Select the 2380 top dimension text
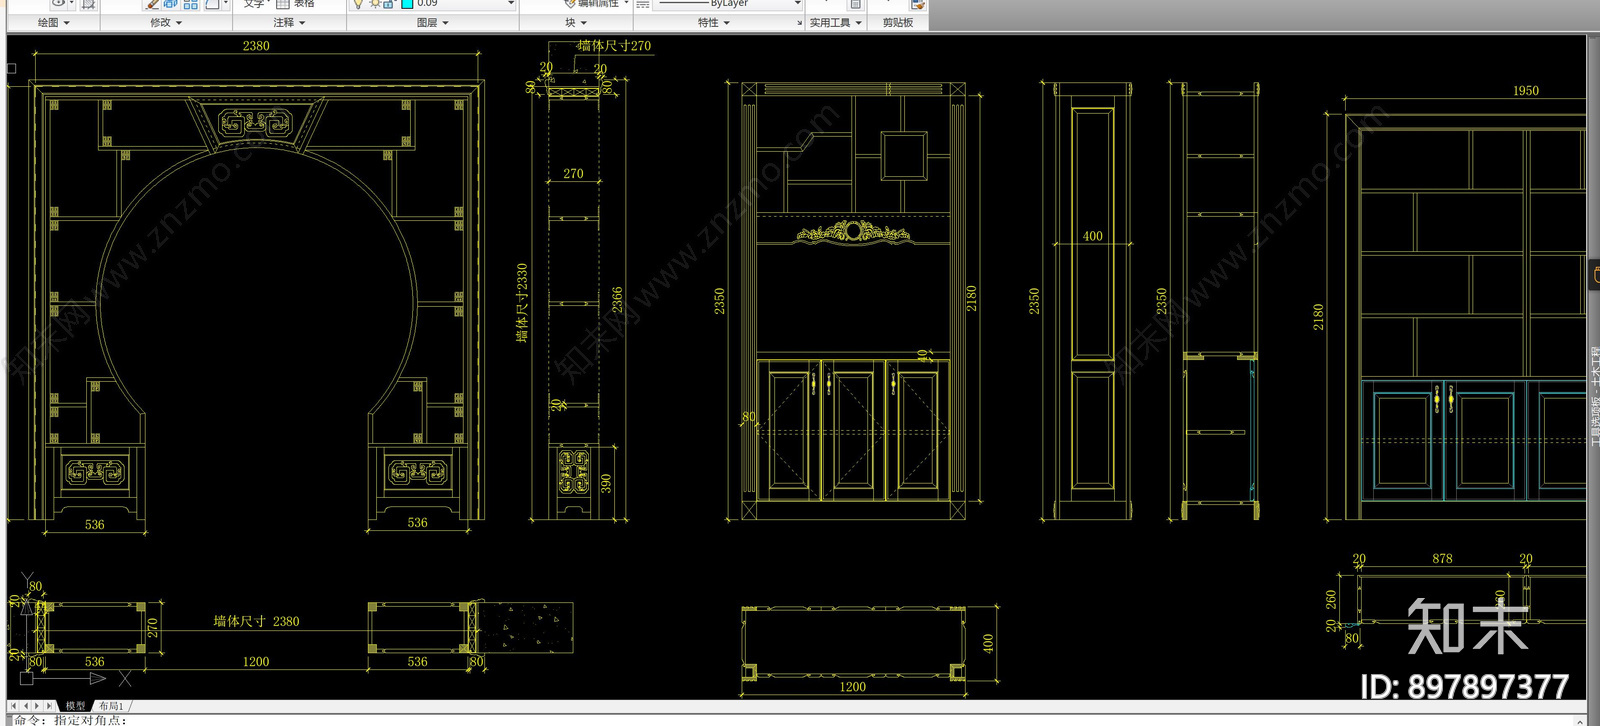Viewport: 1600px width, 726px height. (x=256, y=46)
